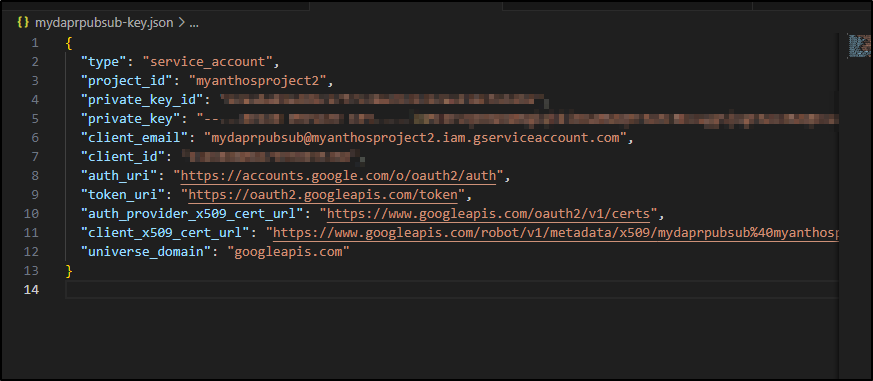The image size is (873, 381).
Task: Click the "client_id" key text
Action: coord(123,157)
